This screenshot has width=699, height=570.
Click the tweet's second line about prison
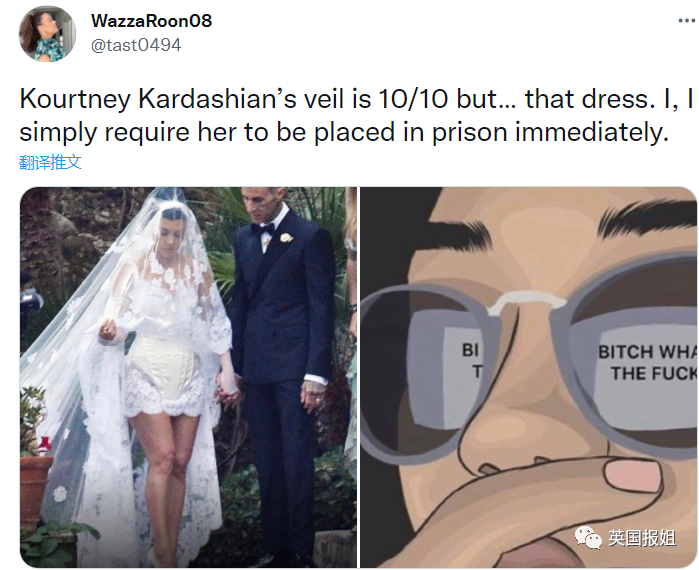pos(344,132)
